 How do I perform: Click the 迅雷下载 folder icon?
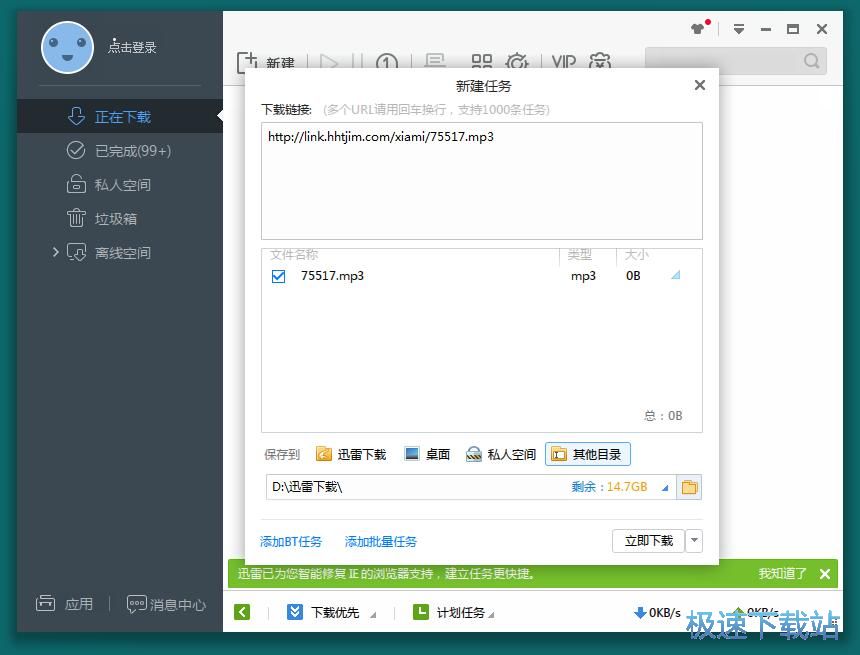pos(324,454)
